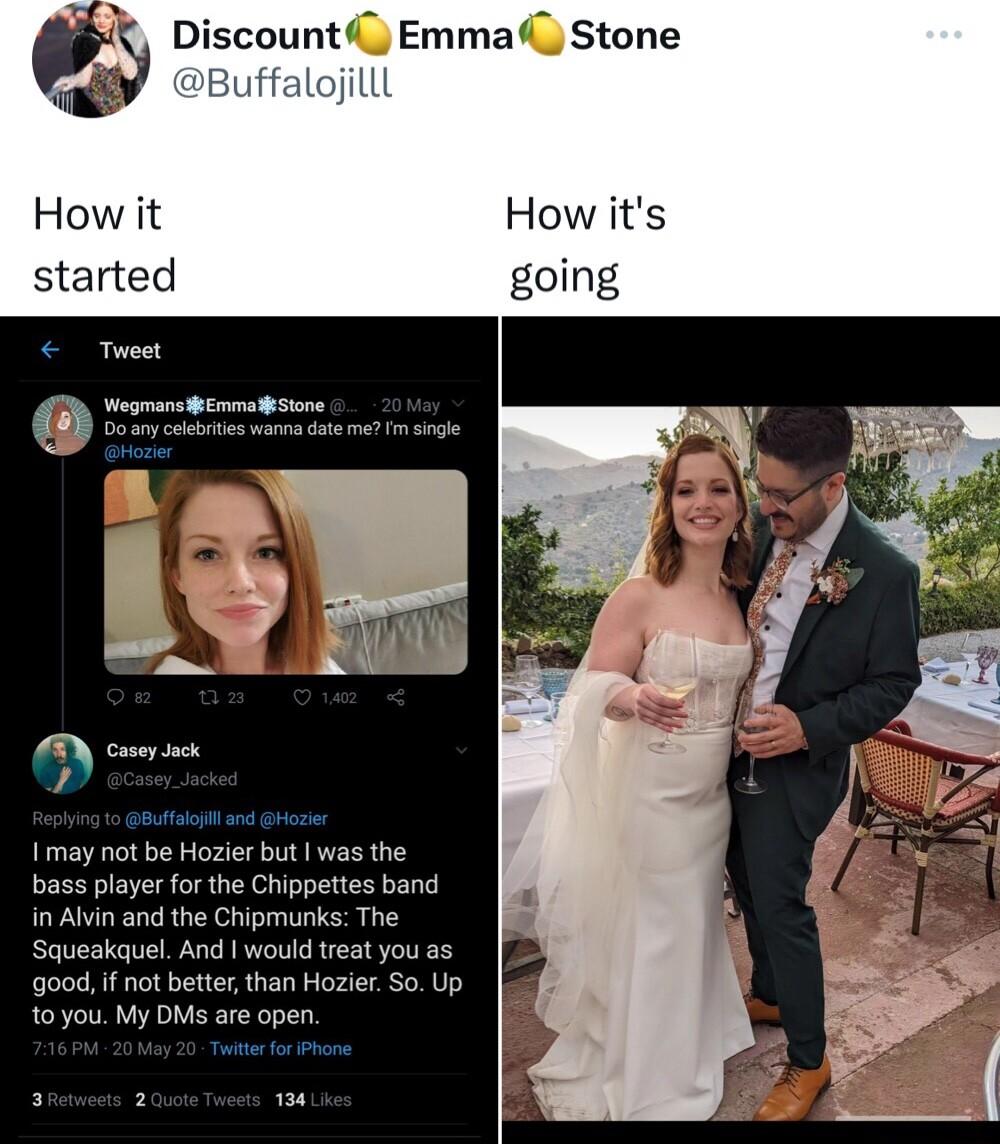Image resolution: width=1000 pixels, height=1144 pixels.
Task: Open the Discount Emma Stone profile avatar
Action: point(90,59)
